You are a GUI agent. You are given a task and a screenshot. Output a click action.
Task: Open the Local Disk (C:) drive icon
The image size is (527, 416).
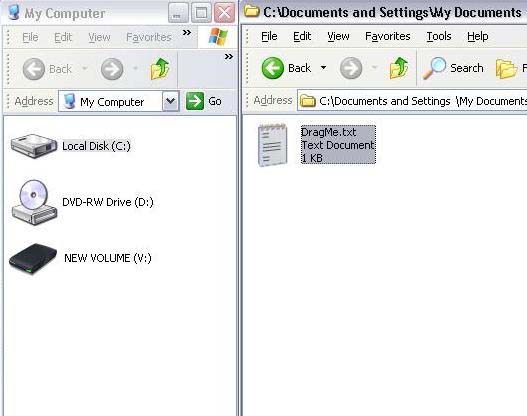tap(34, 146)
